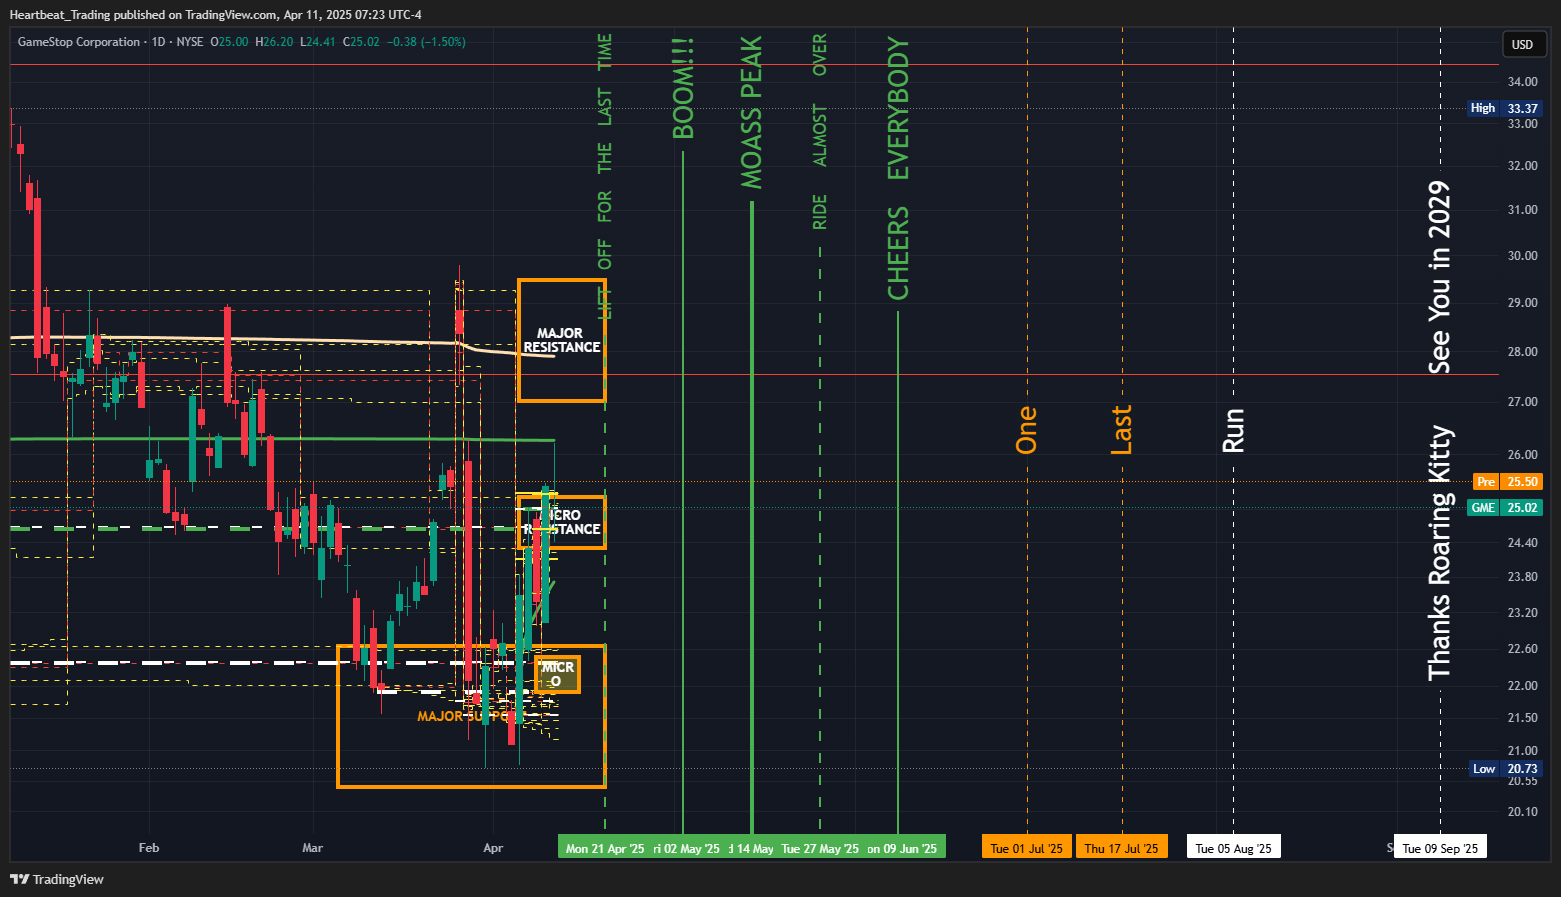Click the open value O25.00
Image resolution: width=1561 pixels, height=897 pixels.
(229, 42)
